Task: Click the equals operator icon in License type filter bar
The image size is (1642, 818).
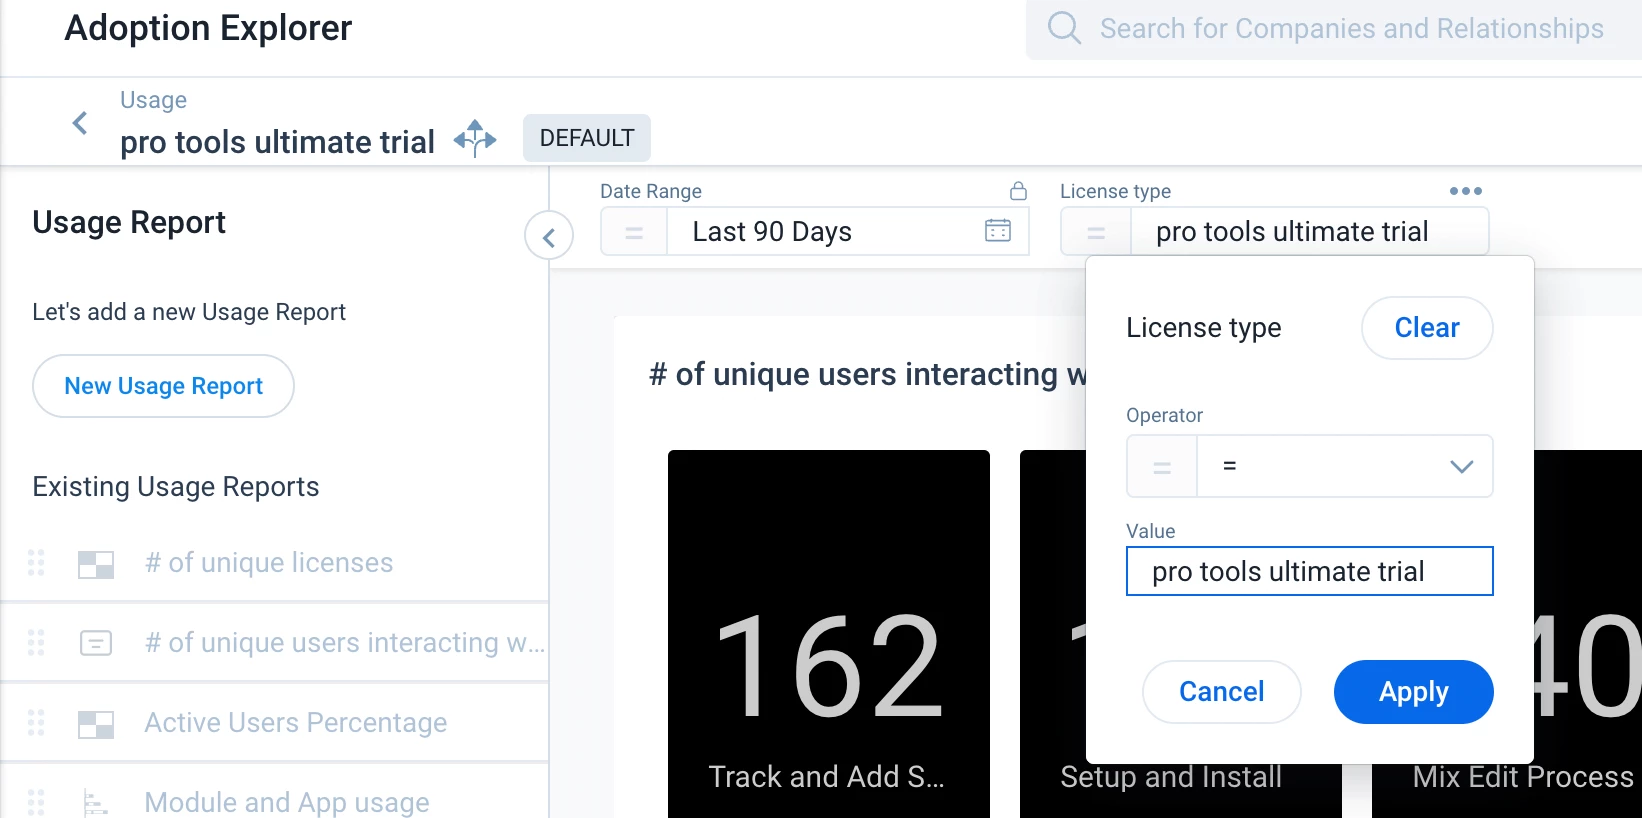Action: [x=1096, y=232]
